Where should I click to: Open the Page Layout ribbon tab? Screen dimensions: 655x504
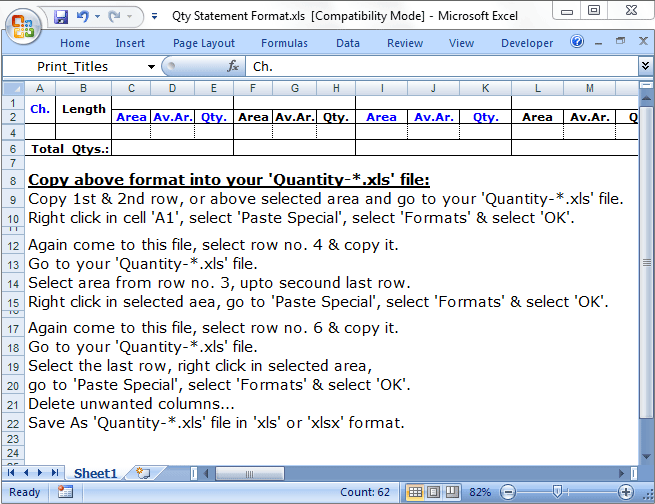(x=204, y=43)
